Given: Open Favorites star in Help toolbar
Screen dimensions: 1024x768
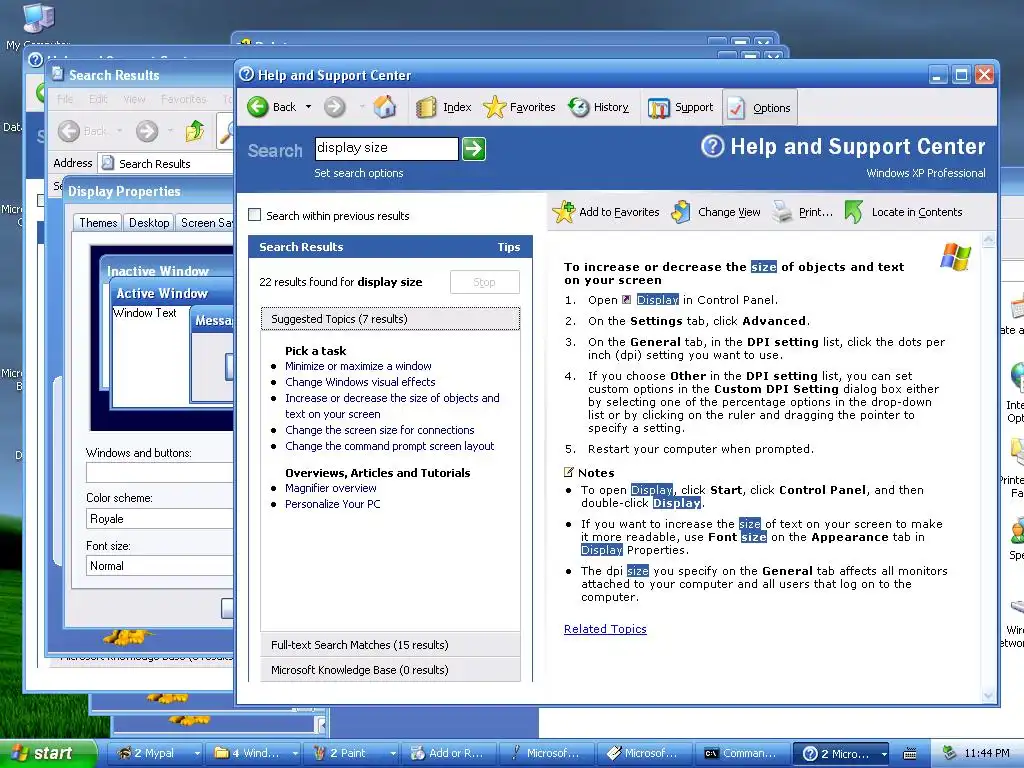Looking at the screenshot, I should coord(494,107).
